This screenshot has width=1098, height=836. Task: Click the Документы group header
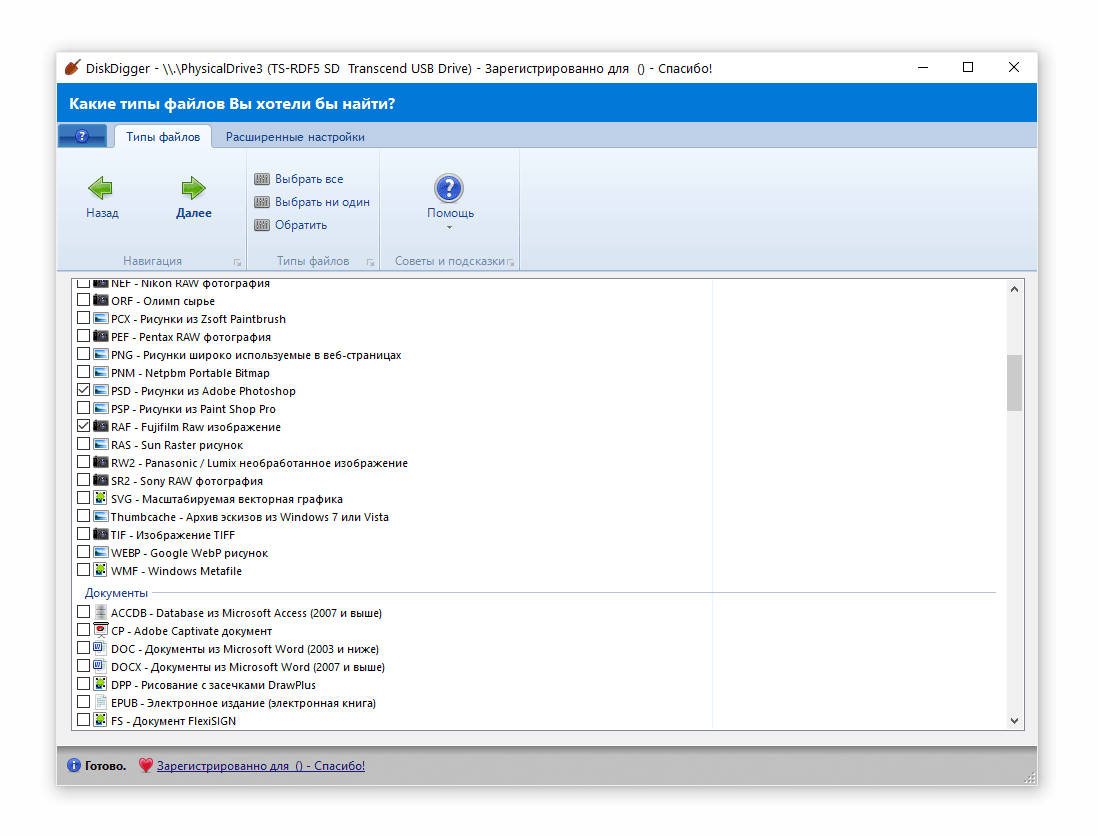click(x=116, y=593)
